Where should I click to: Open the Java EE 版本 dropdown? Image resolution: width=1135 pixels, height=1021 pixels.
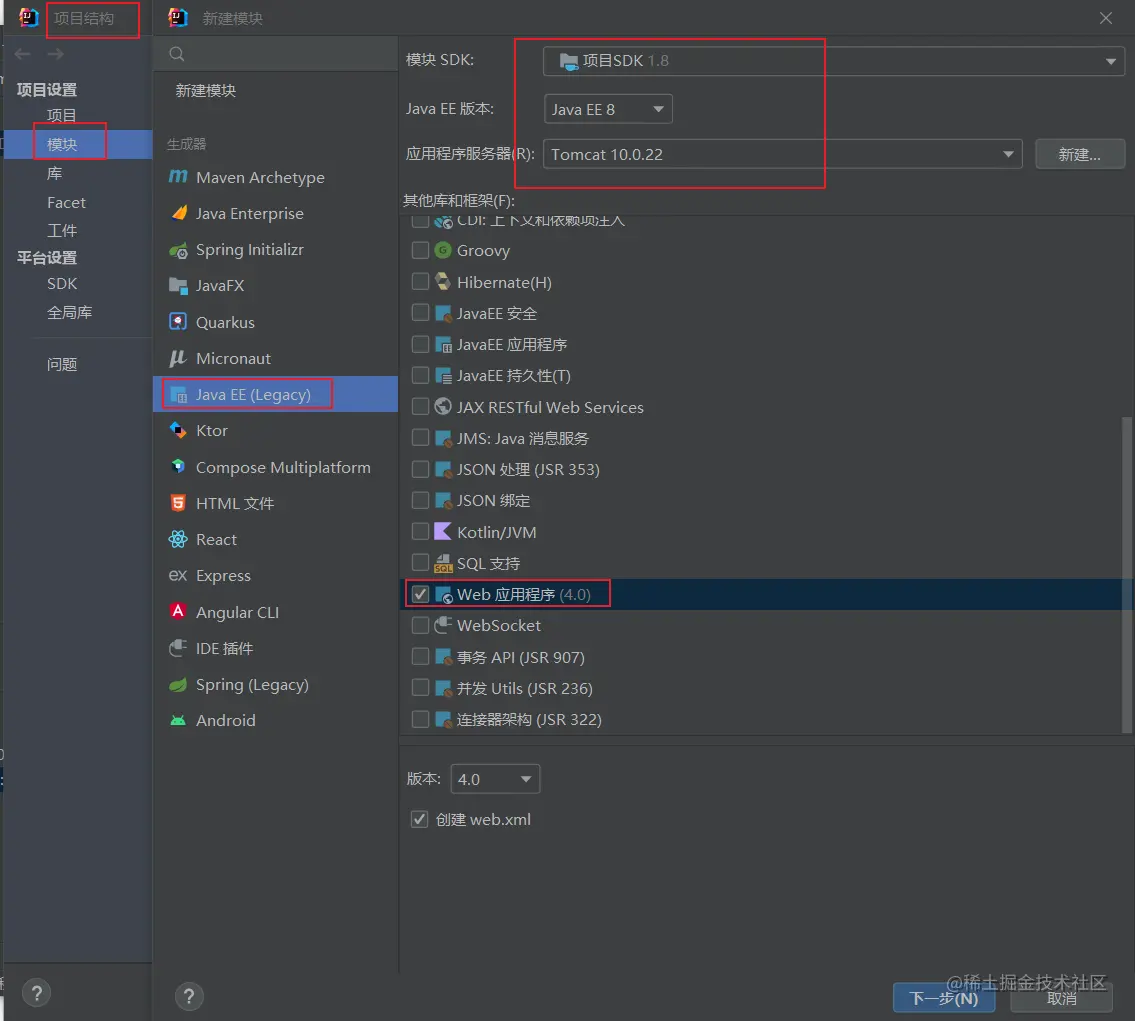(608, 109)
